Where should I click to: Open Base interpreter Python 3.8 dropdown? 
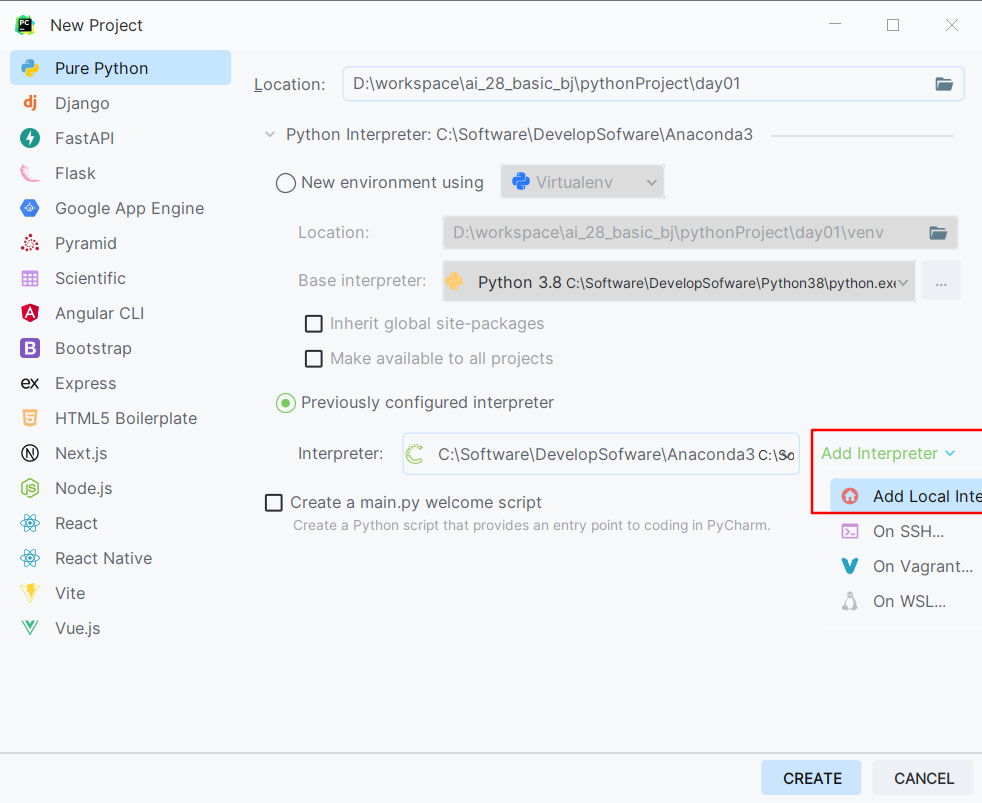(x=679, y=281)
